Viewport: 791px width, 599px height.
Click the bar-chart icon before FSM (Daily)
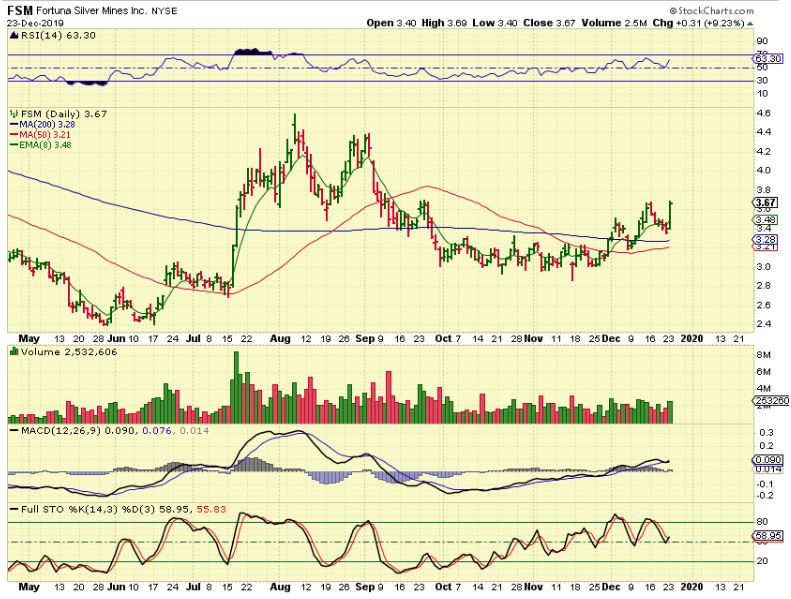pos(13,114)
